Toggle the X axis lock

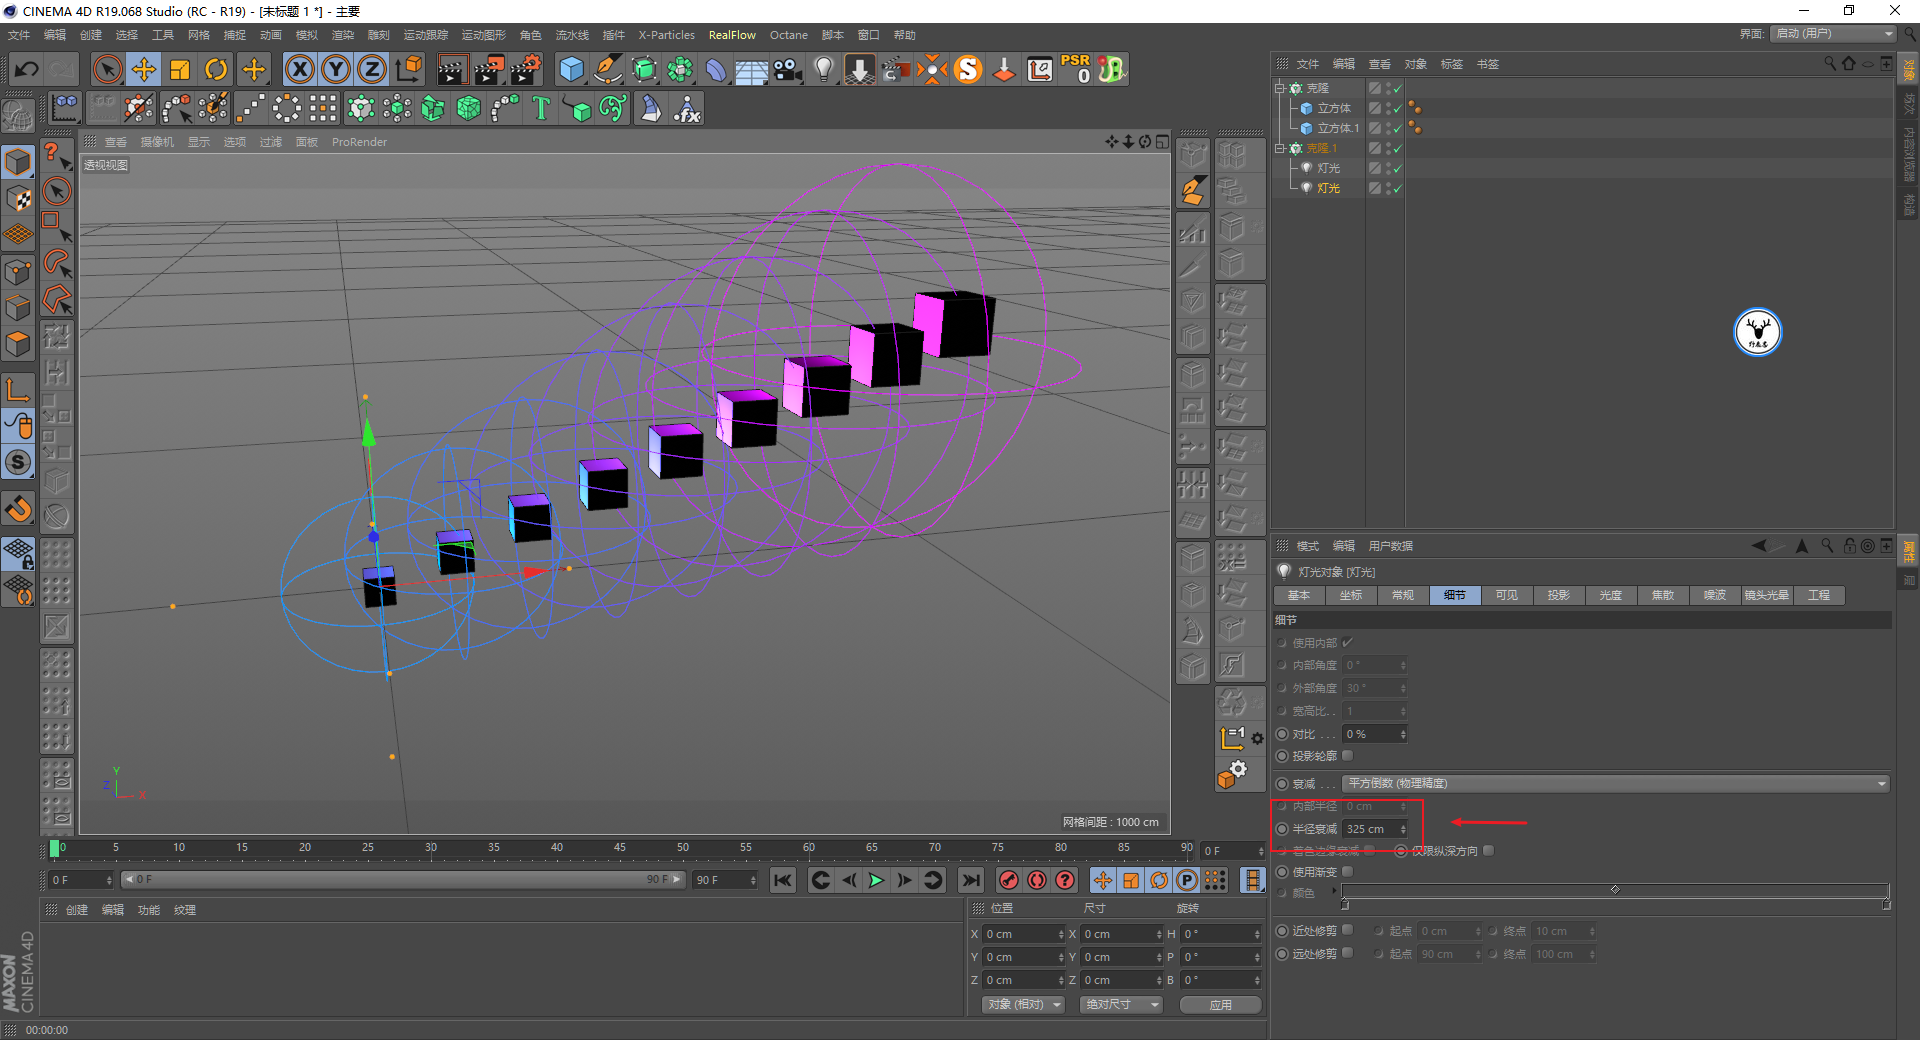299,69
